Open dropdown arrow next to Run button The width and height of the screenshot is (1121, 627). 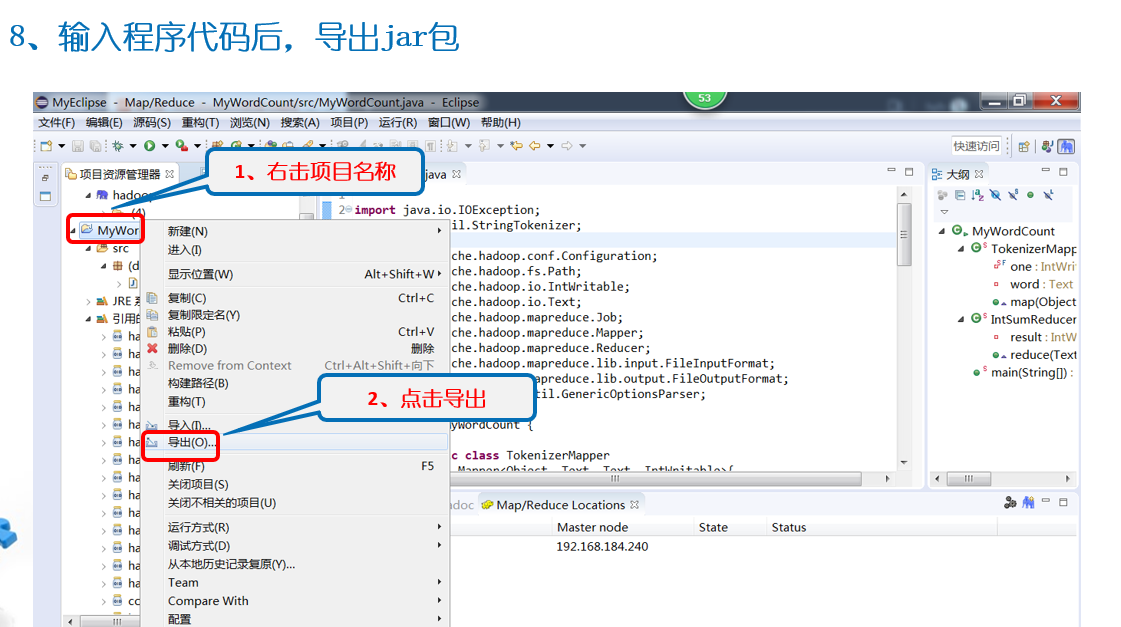pyautogui.click(x=164, y=146)
